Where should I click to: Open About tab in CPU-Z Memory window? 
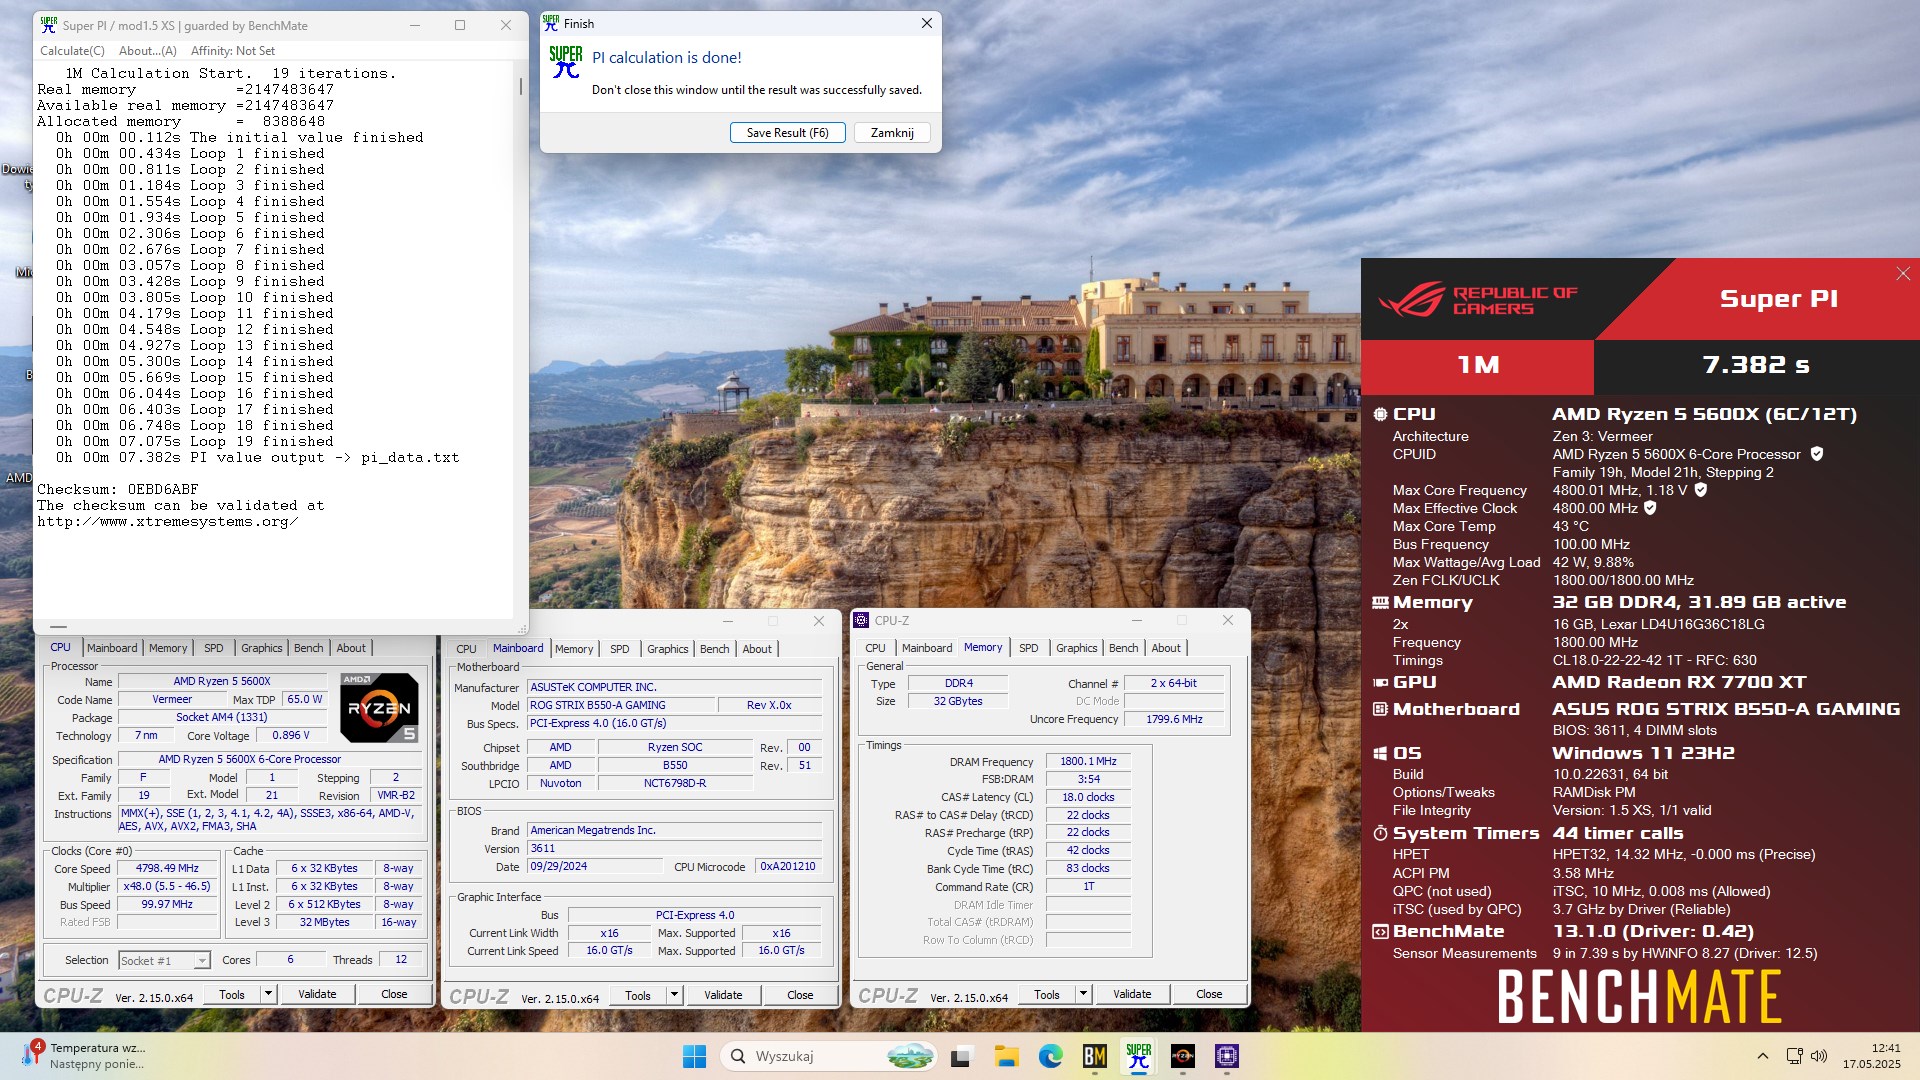[x=1166, y=648]
